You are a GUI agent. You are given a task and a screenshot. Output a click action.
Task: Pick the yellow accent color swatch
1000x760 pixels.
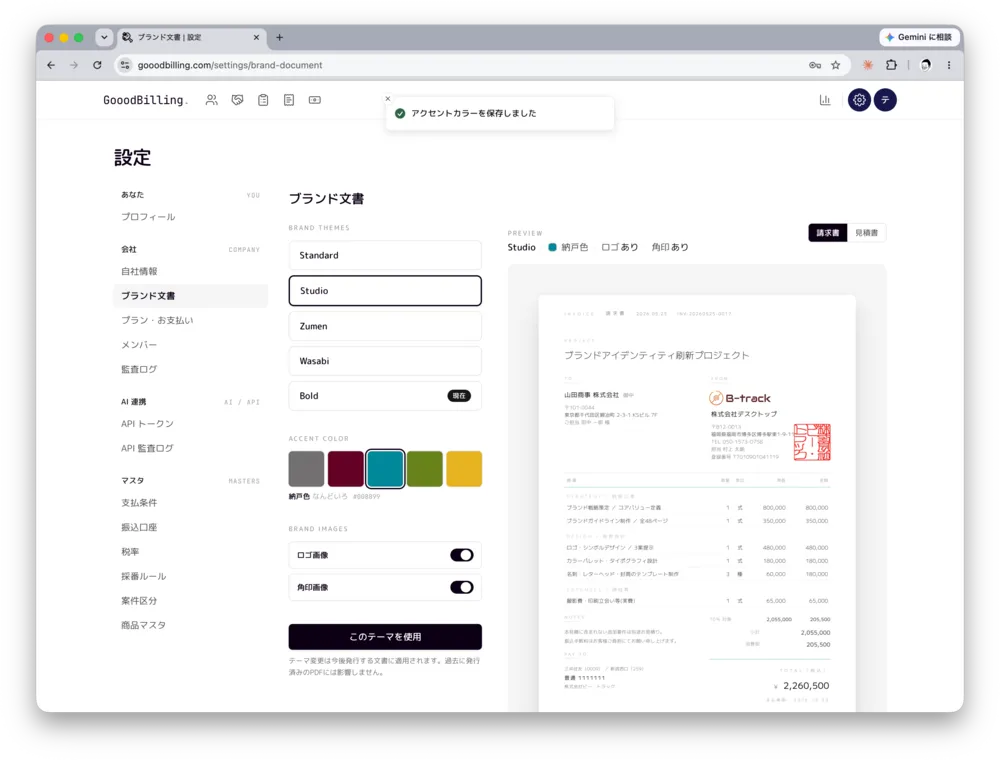pyautogui.click(x=464, y=469)
